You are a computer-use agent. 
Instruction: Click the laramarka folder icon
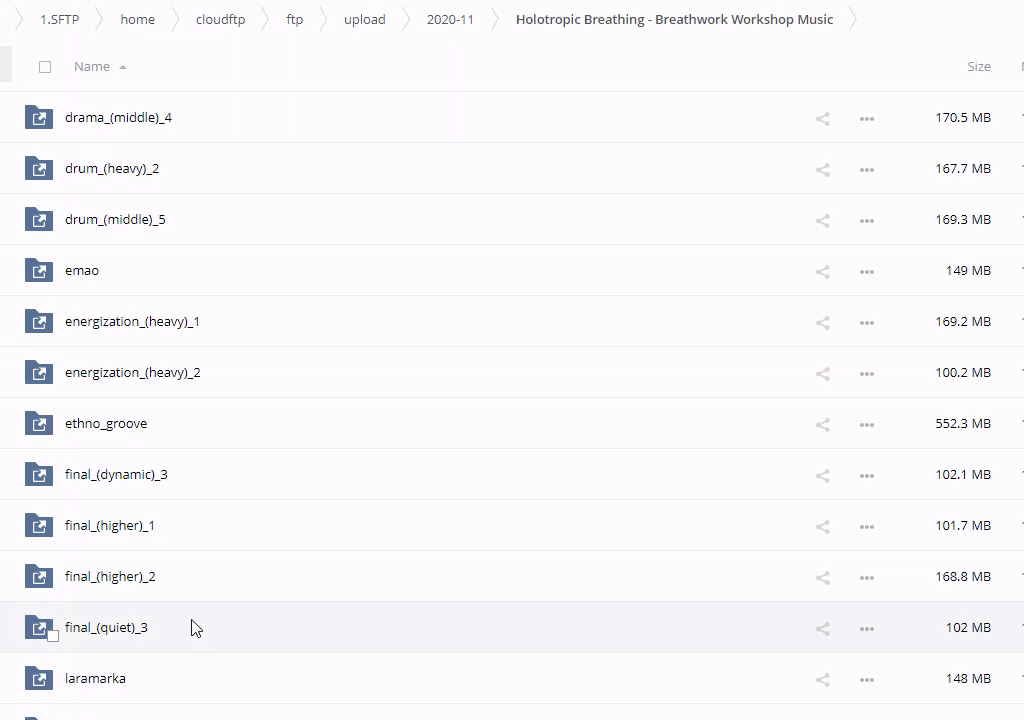[x=39, y=678]
